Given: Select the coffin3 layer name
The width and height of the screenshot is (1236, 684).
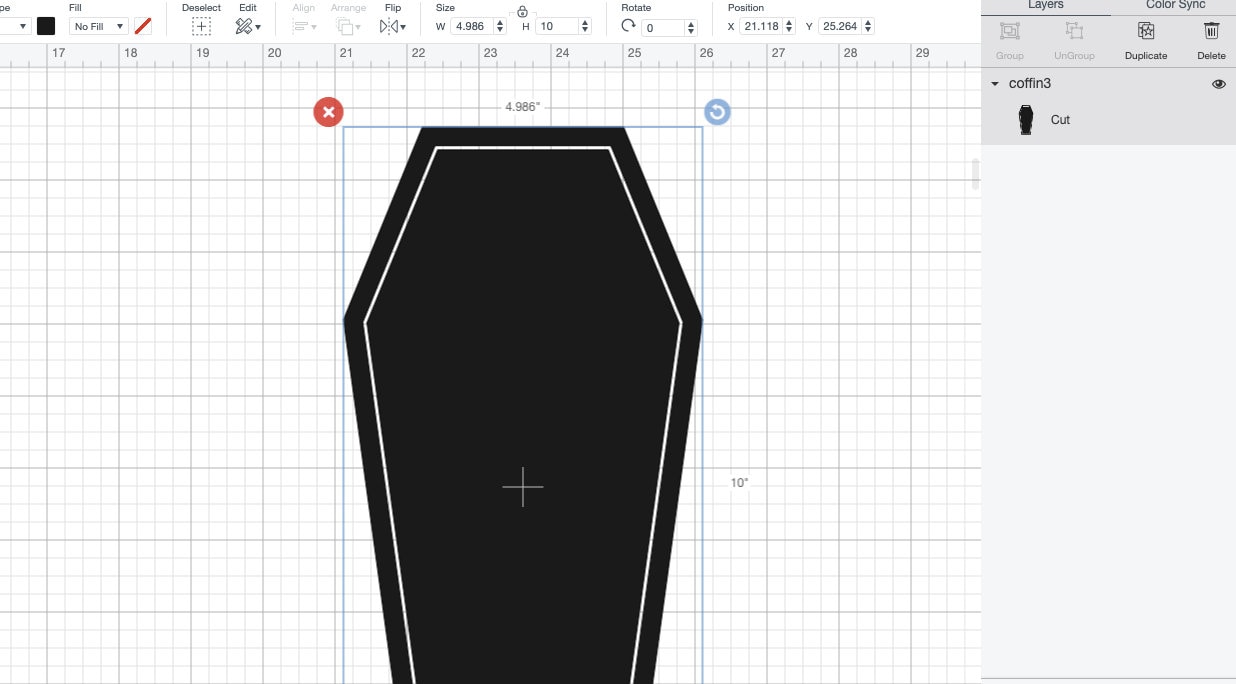Looking at the screenshot, I should click(1030, 84).
